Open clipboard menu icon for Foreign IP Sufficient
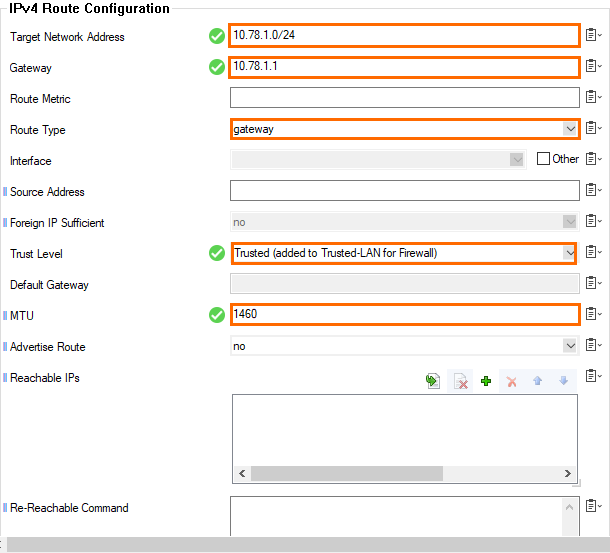This screenshot has width=610, height=553. click(x=593, y=221)
